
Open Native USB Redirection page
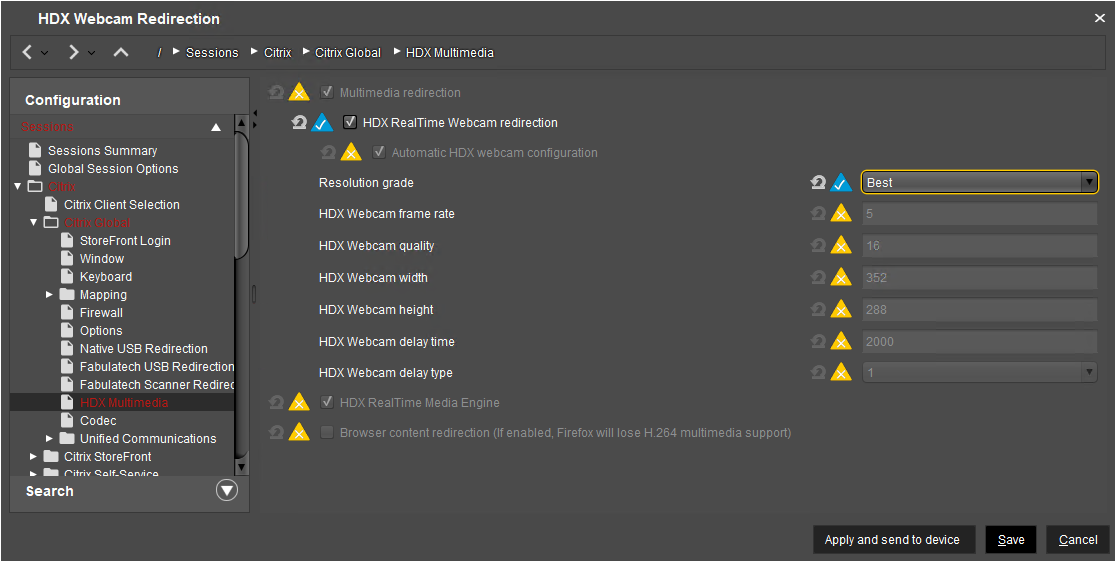144,348
